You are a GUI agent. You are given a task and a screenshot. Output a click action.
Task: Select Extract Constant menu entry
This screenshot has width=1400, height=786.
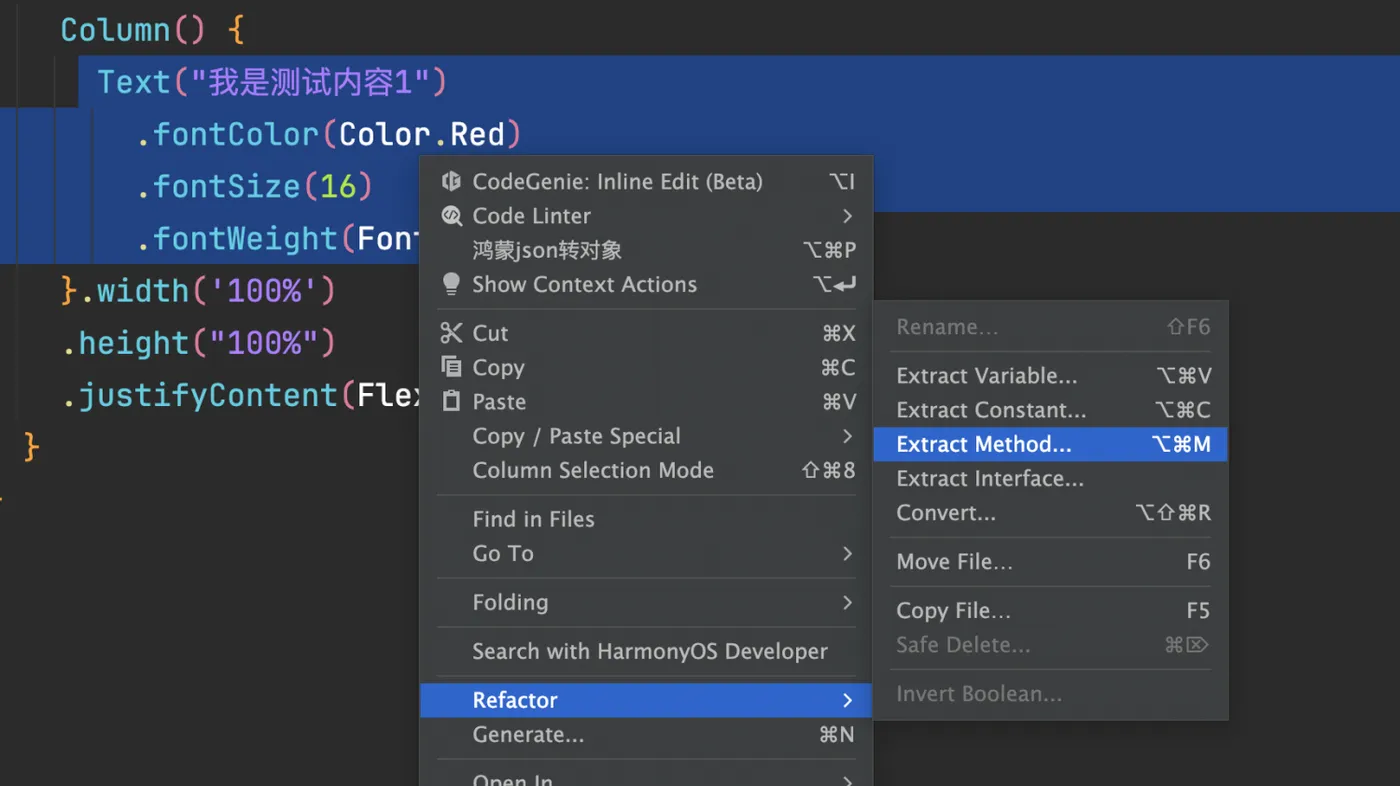point(1050,410)
